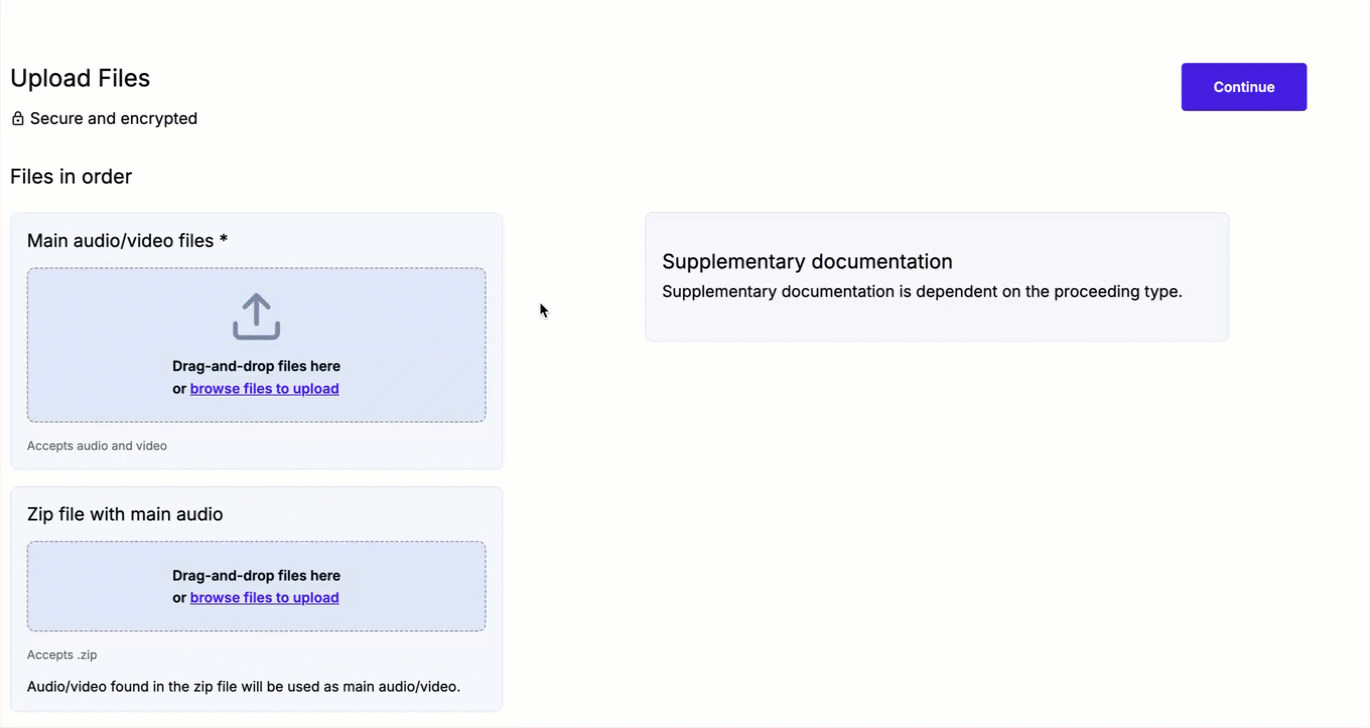
Task: Click the Secure and encrypted label
Action: (114, 119)
